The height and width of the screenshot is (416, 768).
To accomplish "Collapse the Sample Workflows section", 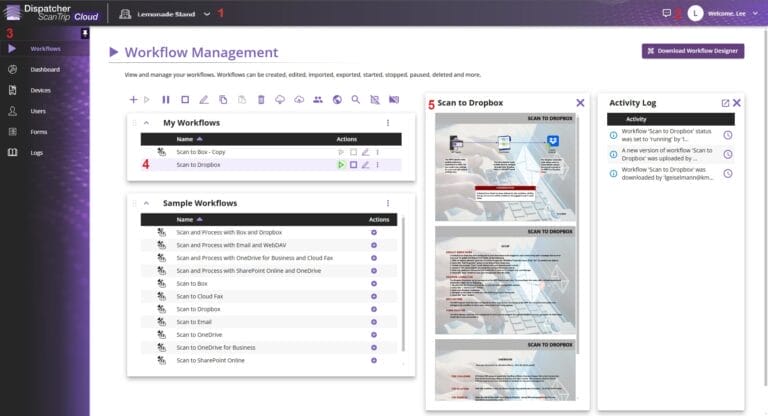I will (145, 203).
